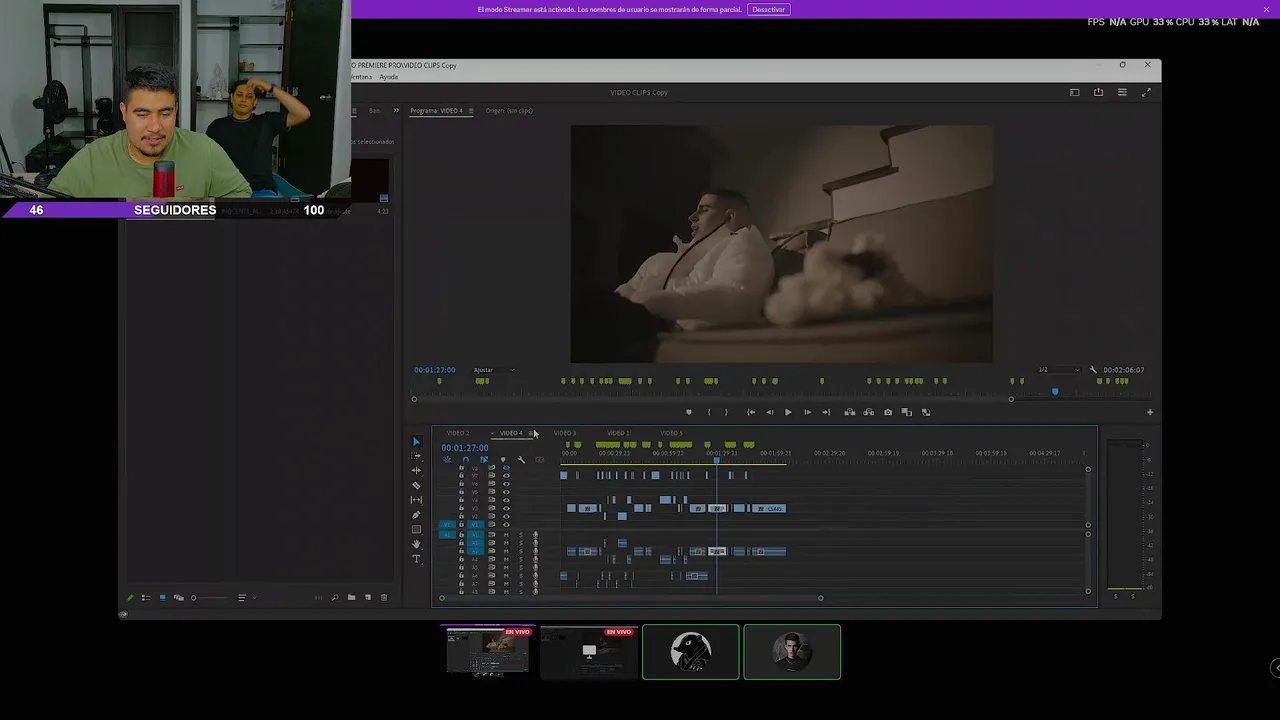The width and height of the screenshot is (1280, 720).
Task: Close the VIDEO 4 sequence tab
Action: [492, 433]
